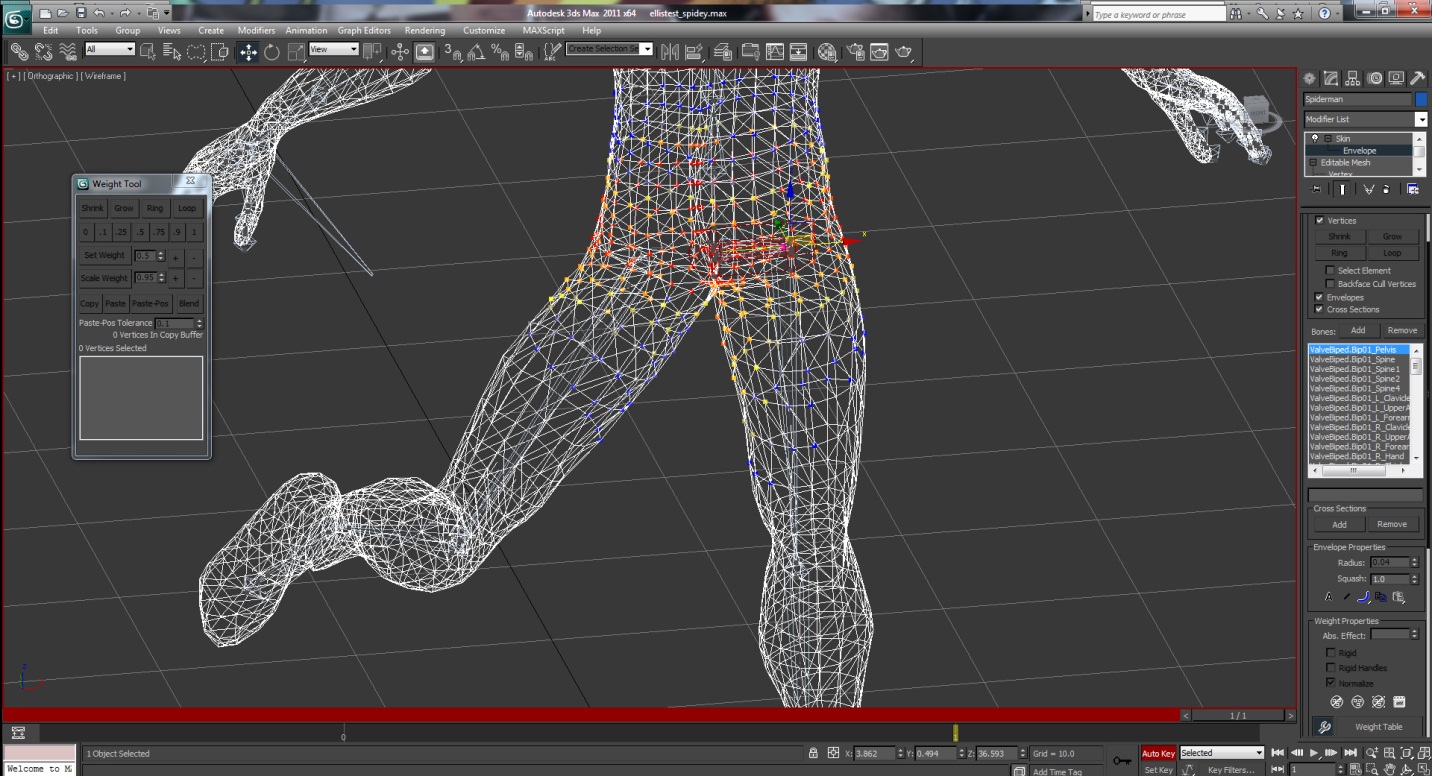
Task: Uncheck the Normalize checkbox
Action: (1330, 682)
